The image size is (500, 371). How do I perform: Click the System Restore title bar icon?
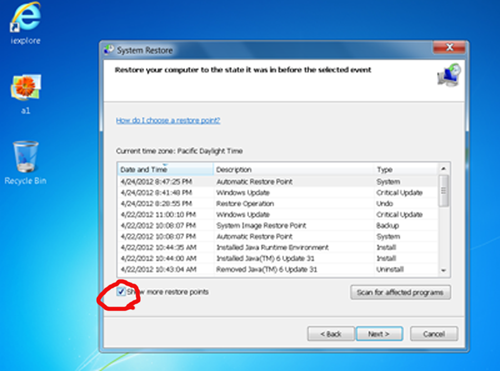click(109, 50)
